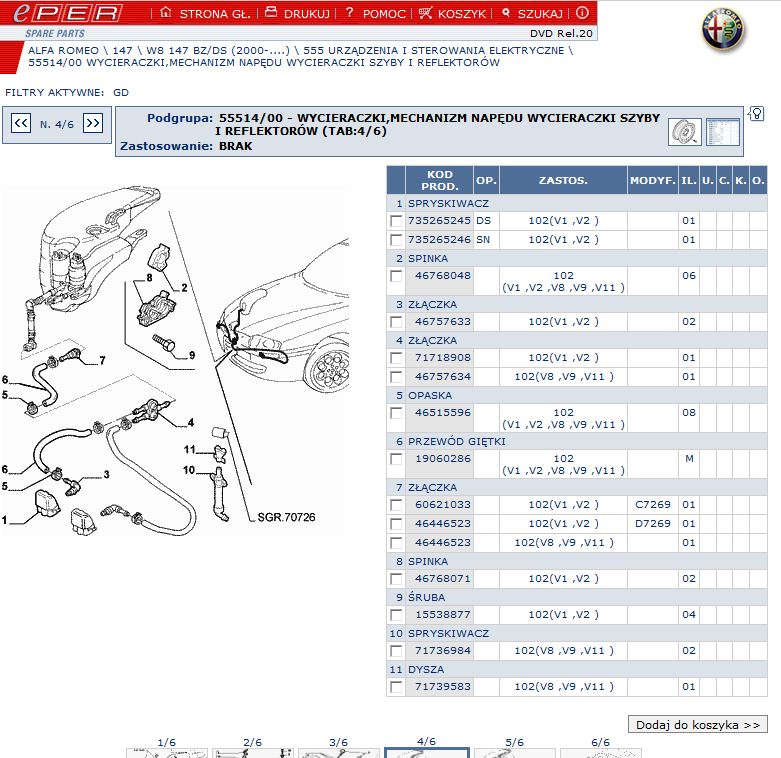Open the Koszyk shopping cart icon
This screenshot has height=758, width=781.
(425, 12)
